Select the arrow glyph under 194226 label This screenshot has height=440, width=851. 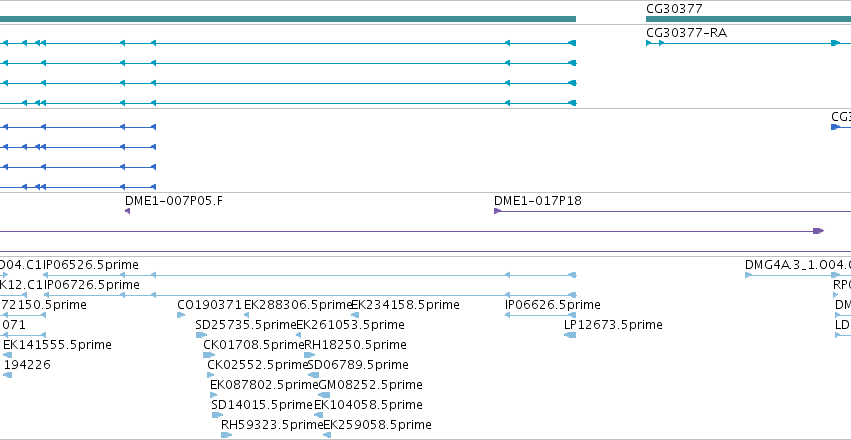[x=7, y=375]
